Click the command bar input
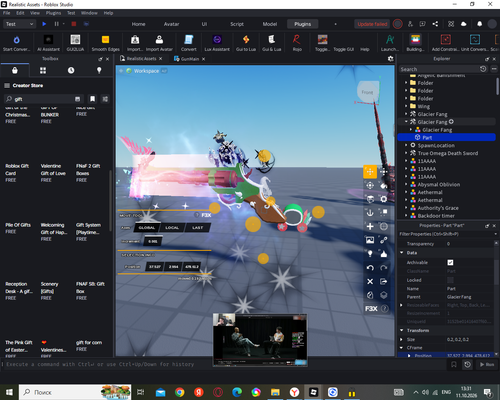Image resolution: width=500 pixels, height=400 pixels. (x=224, y=364)
